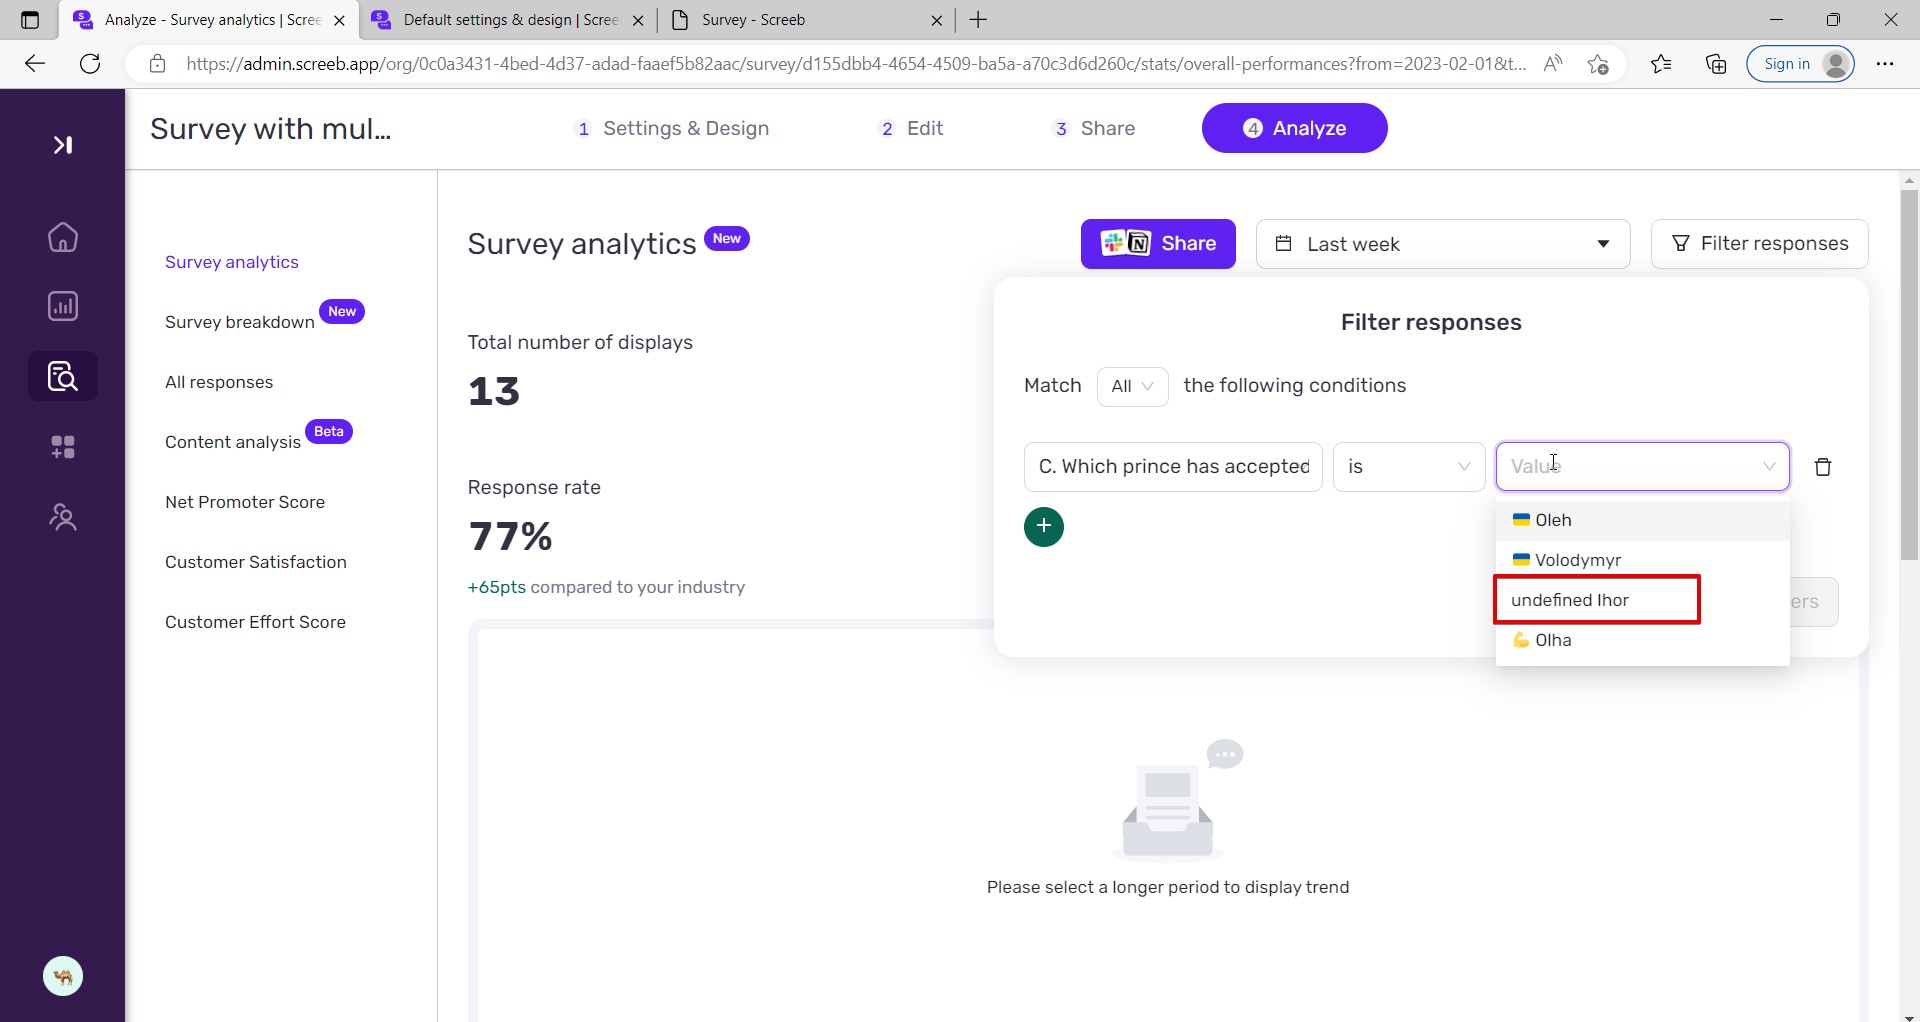Add a new condition with green plus
This screenshot has width=1920, height=1022.
(1044, 527)
